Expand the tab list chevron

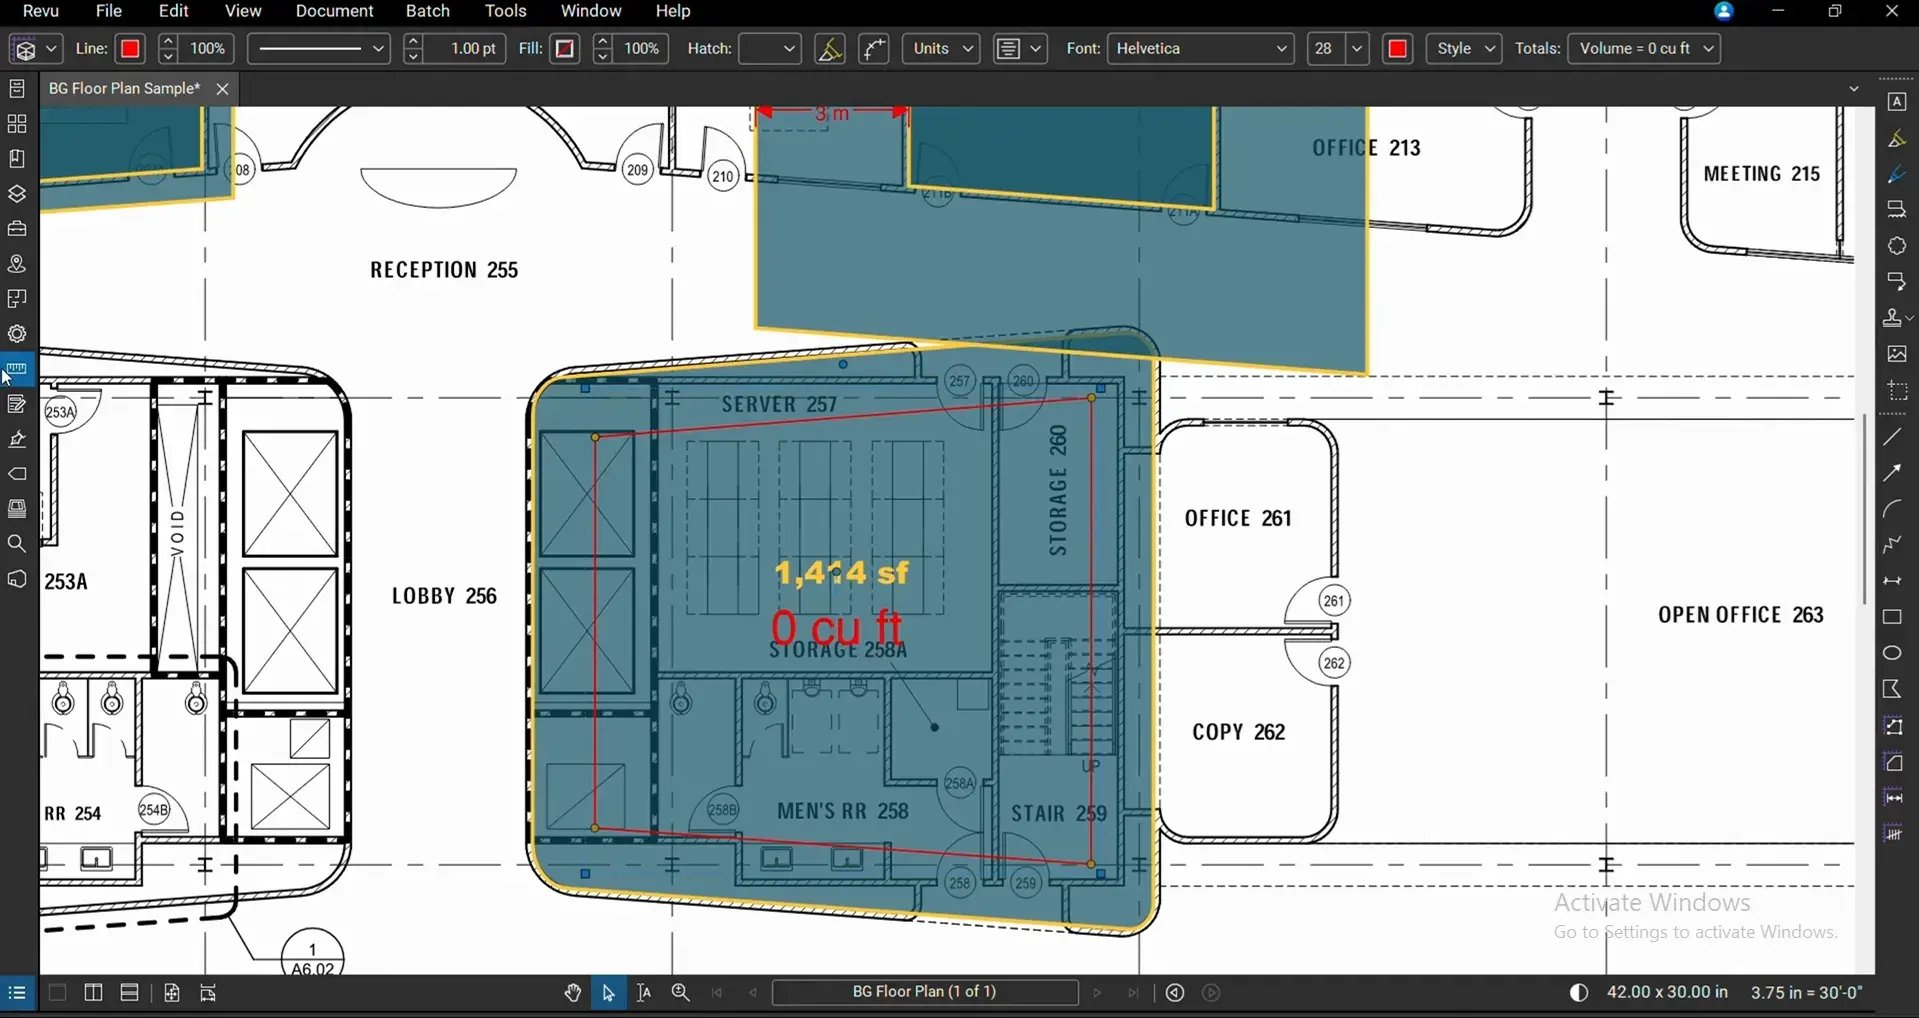point(1854,89)
